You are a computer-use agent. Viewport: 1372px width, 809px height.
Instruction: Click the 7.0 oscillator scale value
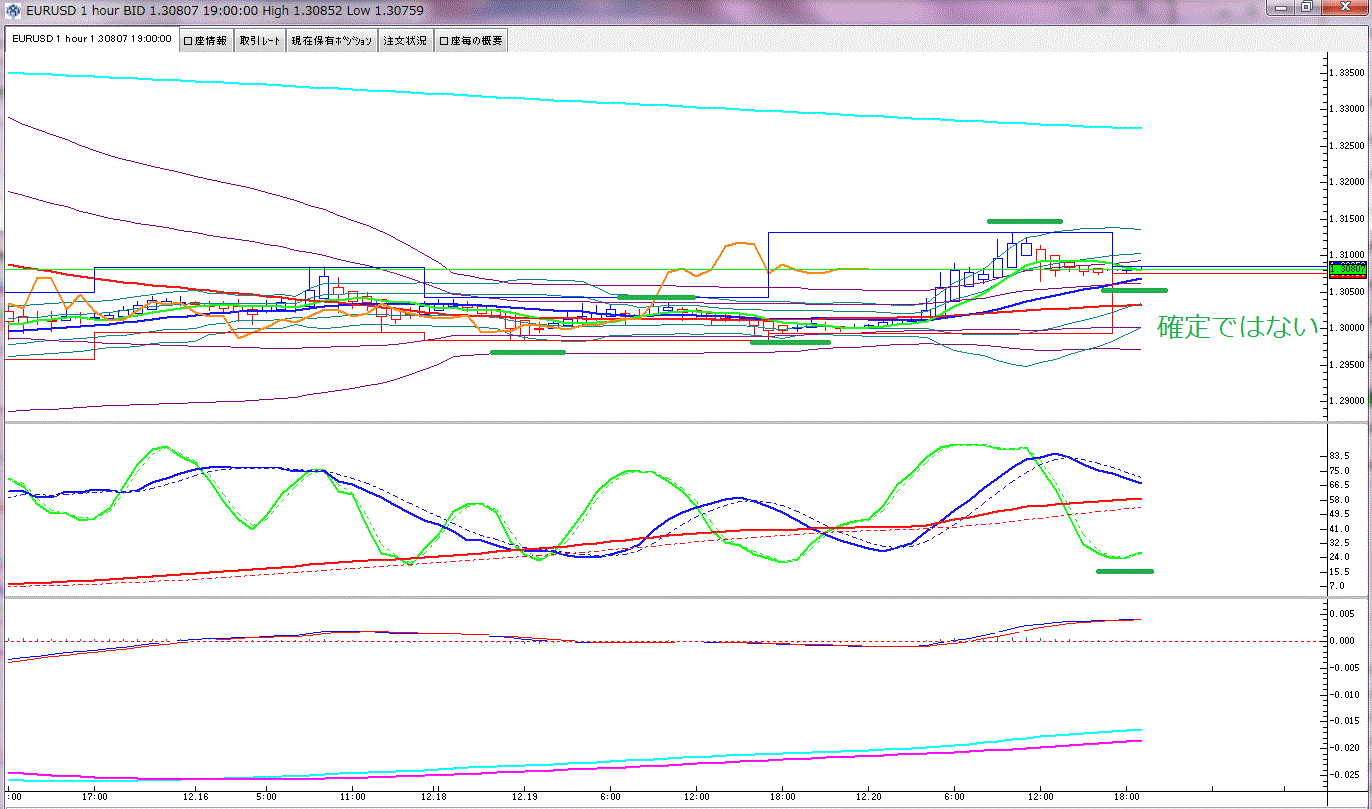click(x=1338, y=585)
